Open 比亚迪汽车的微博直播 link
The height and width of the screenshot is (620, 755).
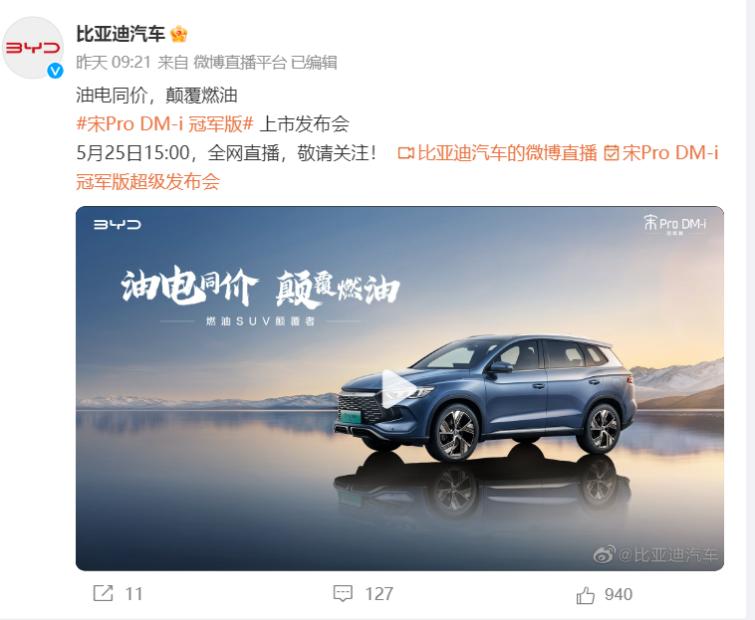coord(507,153)
